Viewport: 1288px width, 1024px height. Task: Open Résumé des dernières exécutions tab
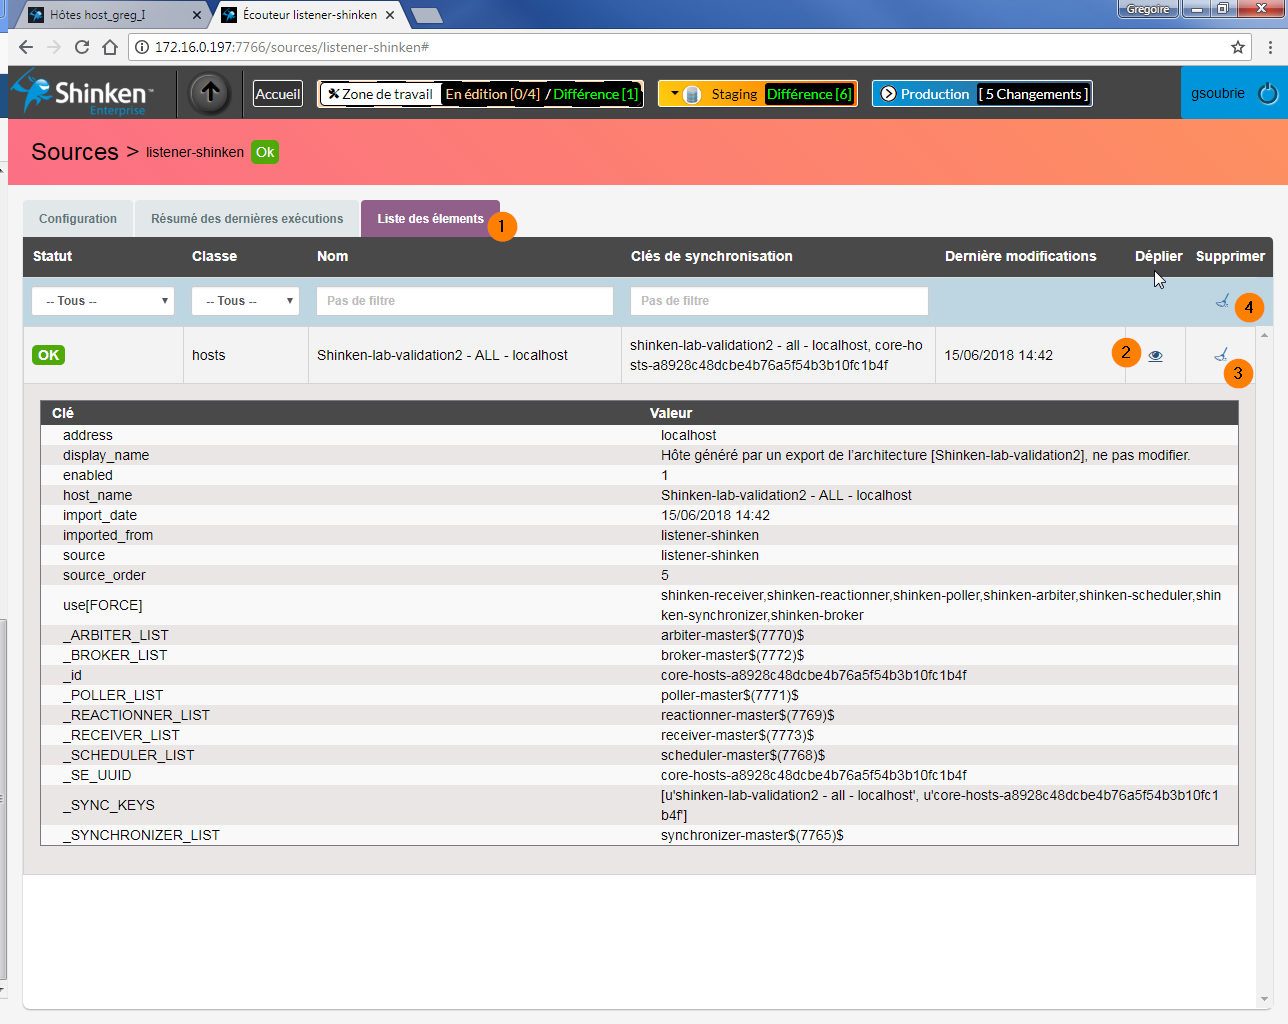coord(247,219)
